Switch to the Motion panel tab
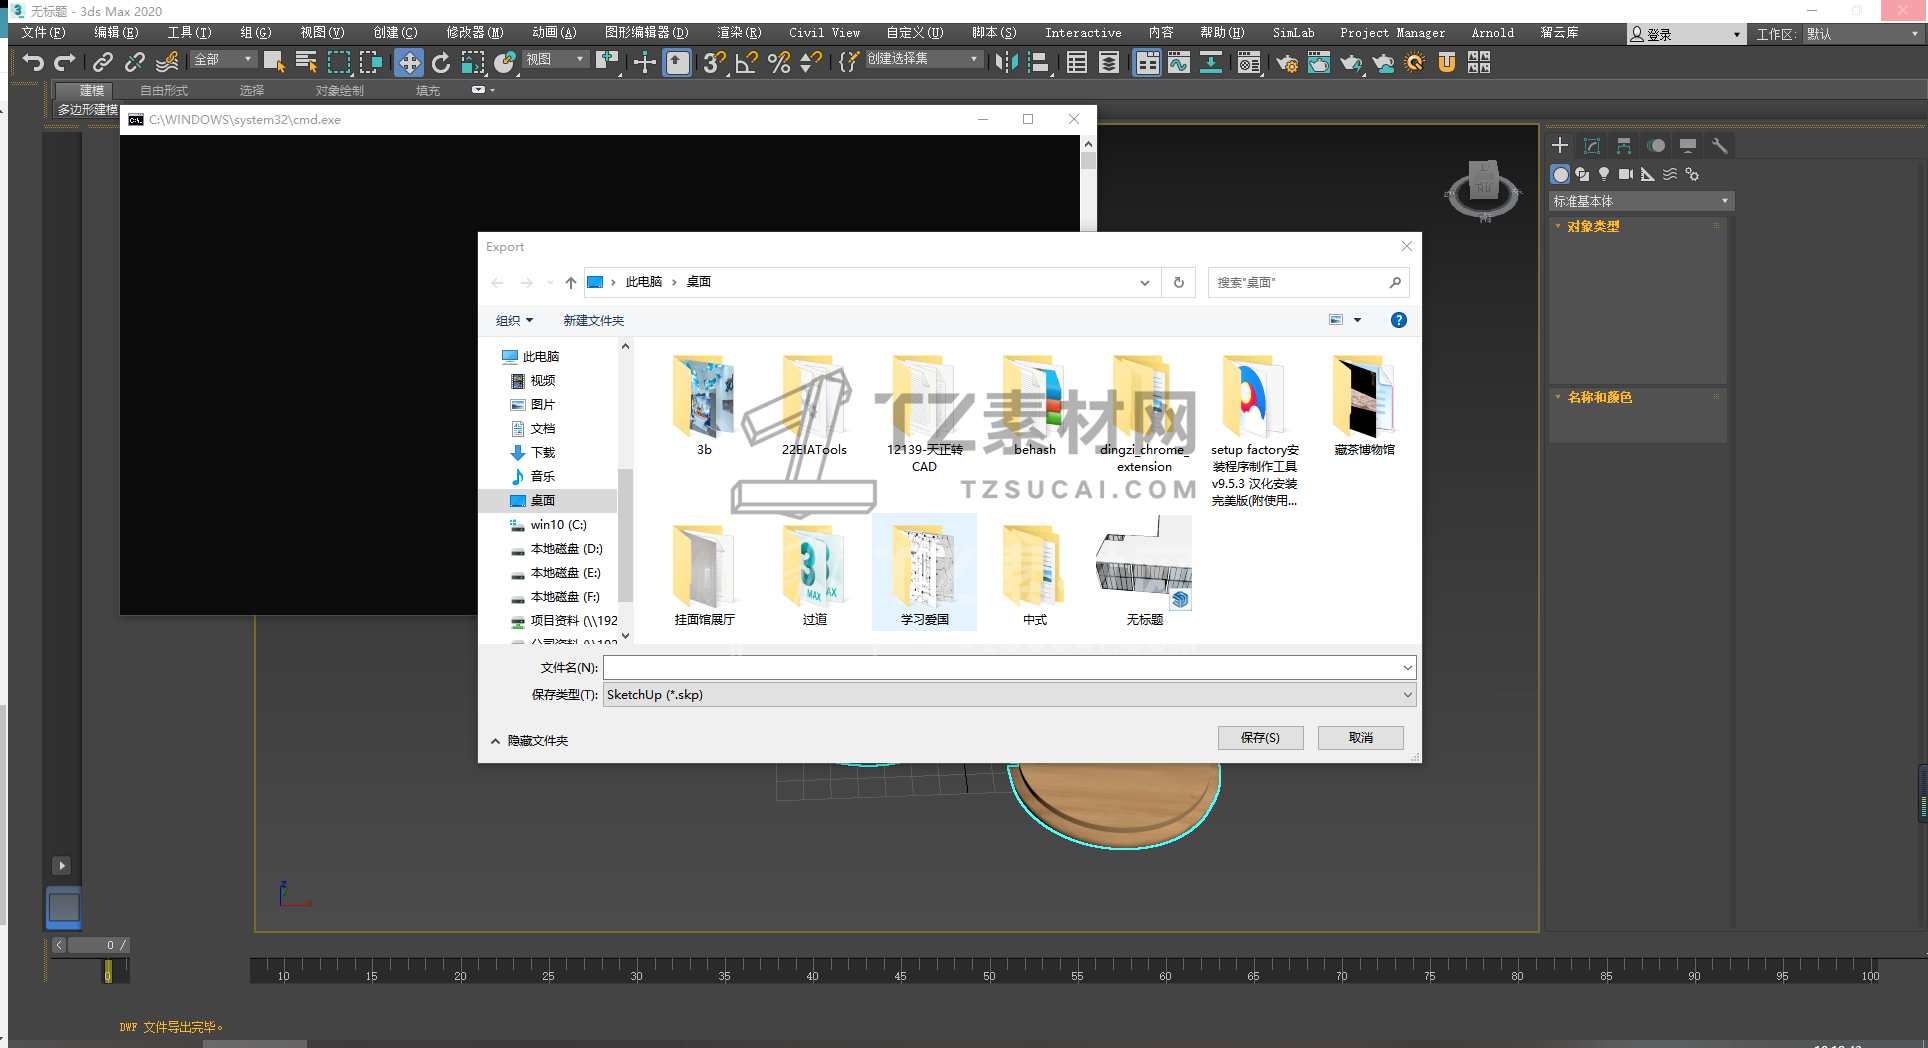 coord(1656,146)
